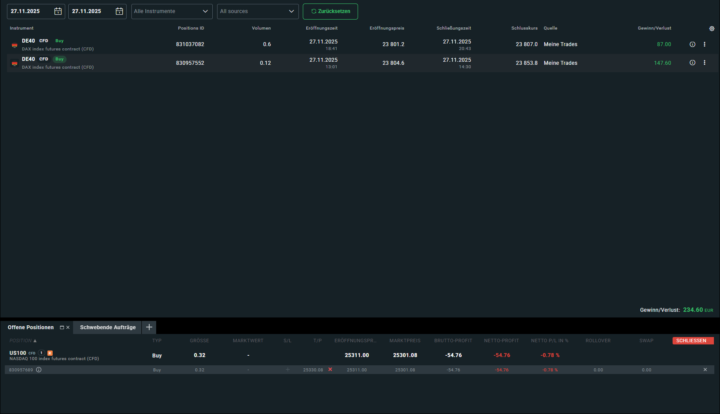Click opening price 23 804.6

coord(394,63)
